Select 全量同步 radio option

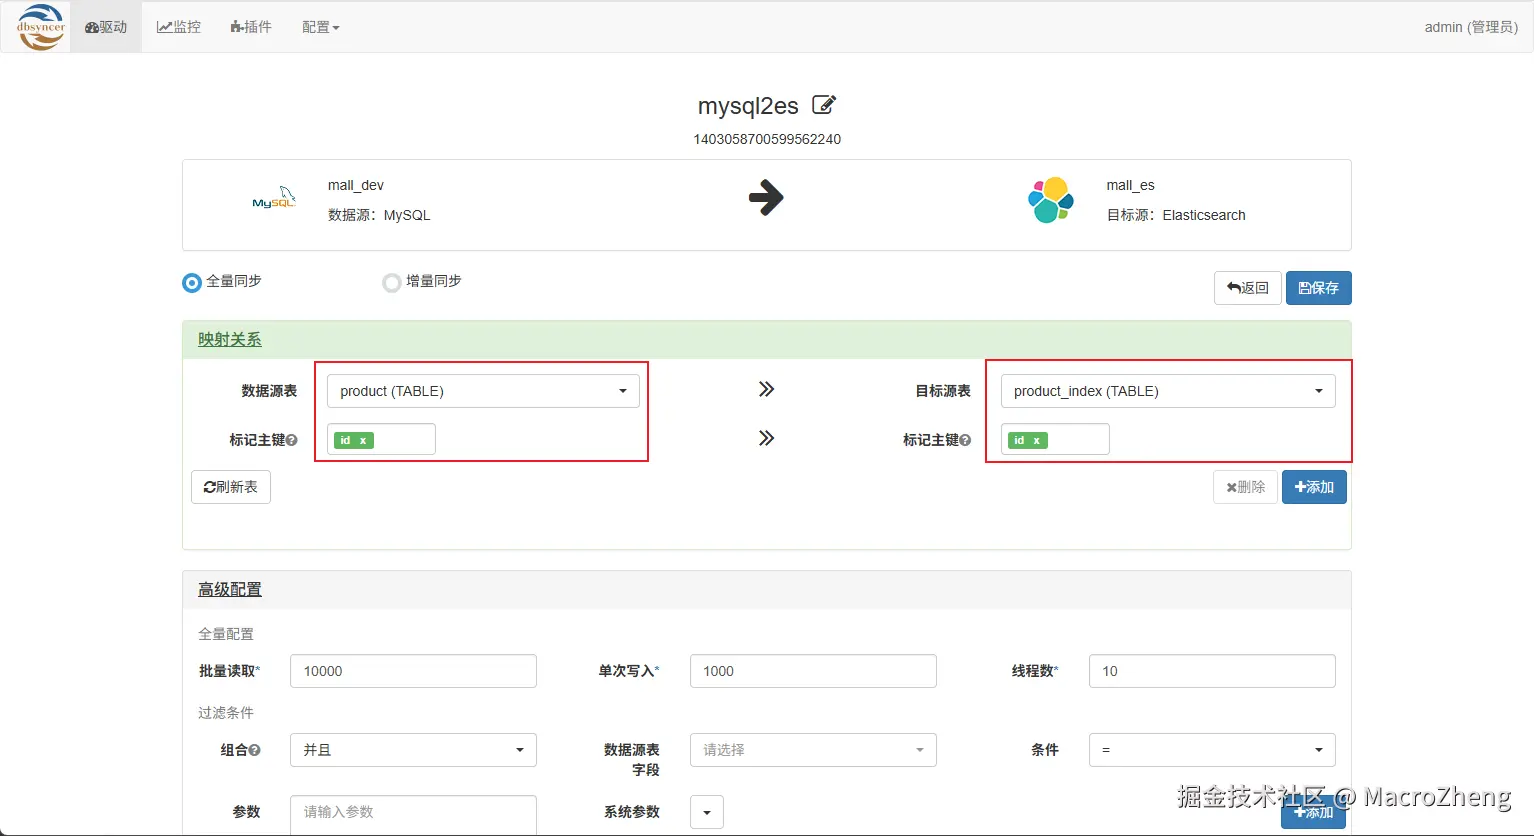(192, 283)
